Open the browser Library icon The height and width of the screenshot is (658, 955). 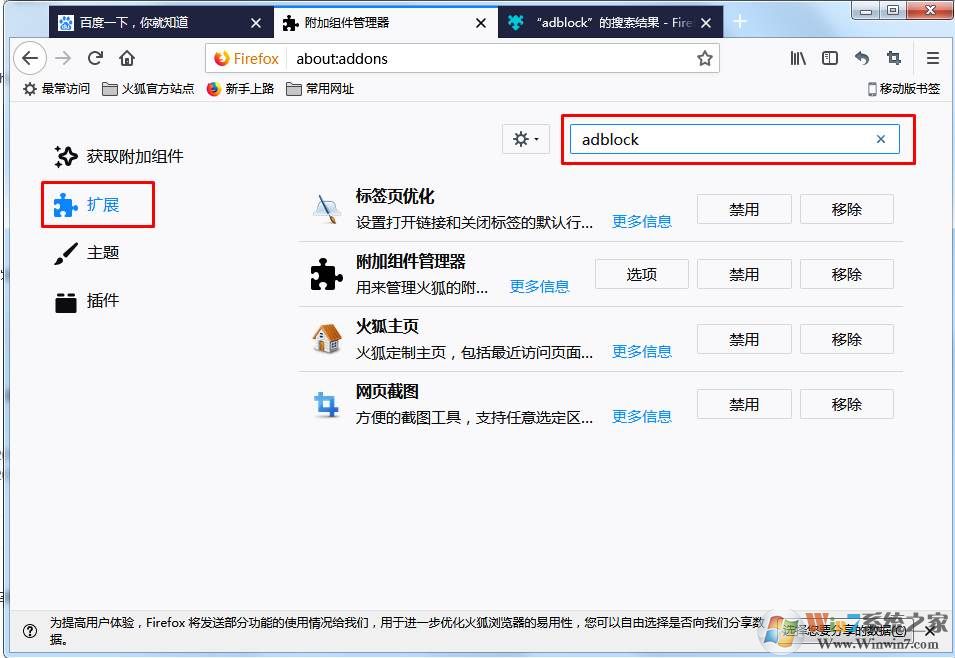pyautogui.click(x=797, y=58)
